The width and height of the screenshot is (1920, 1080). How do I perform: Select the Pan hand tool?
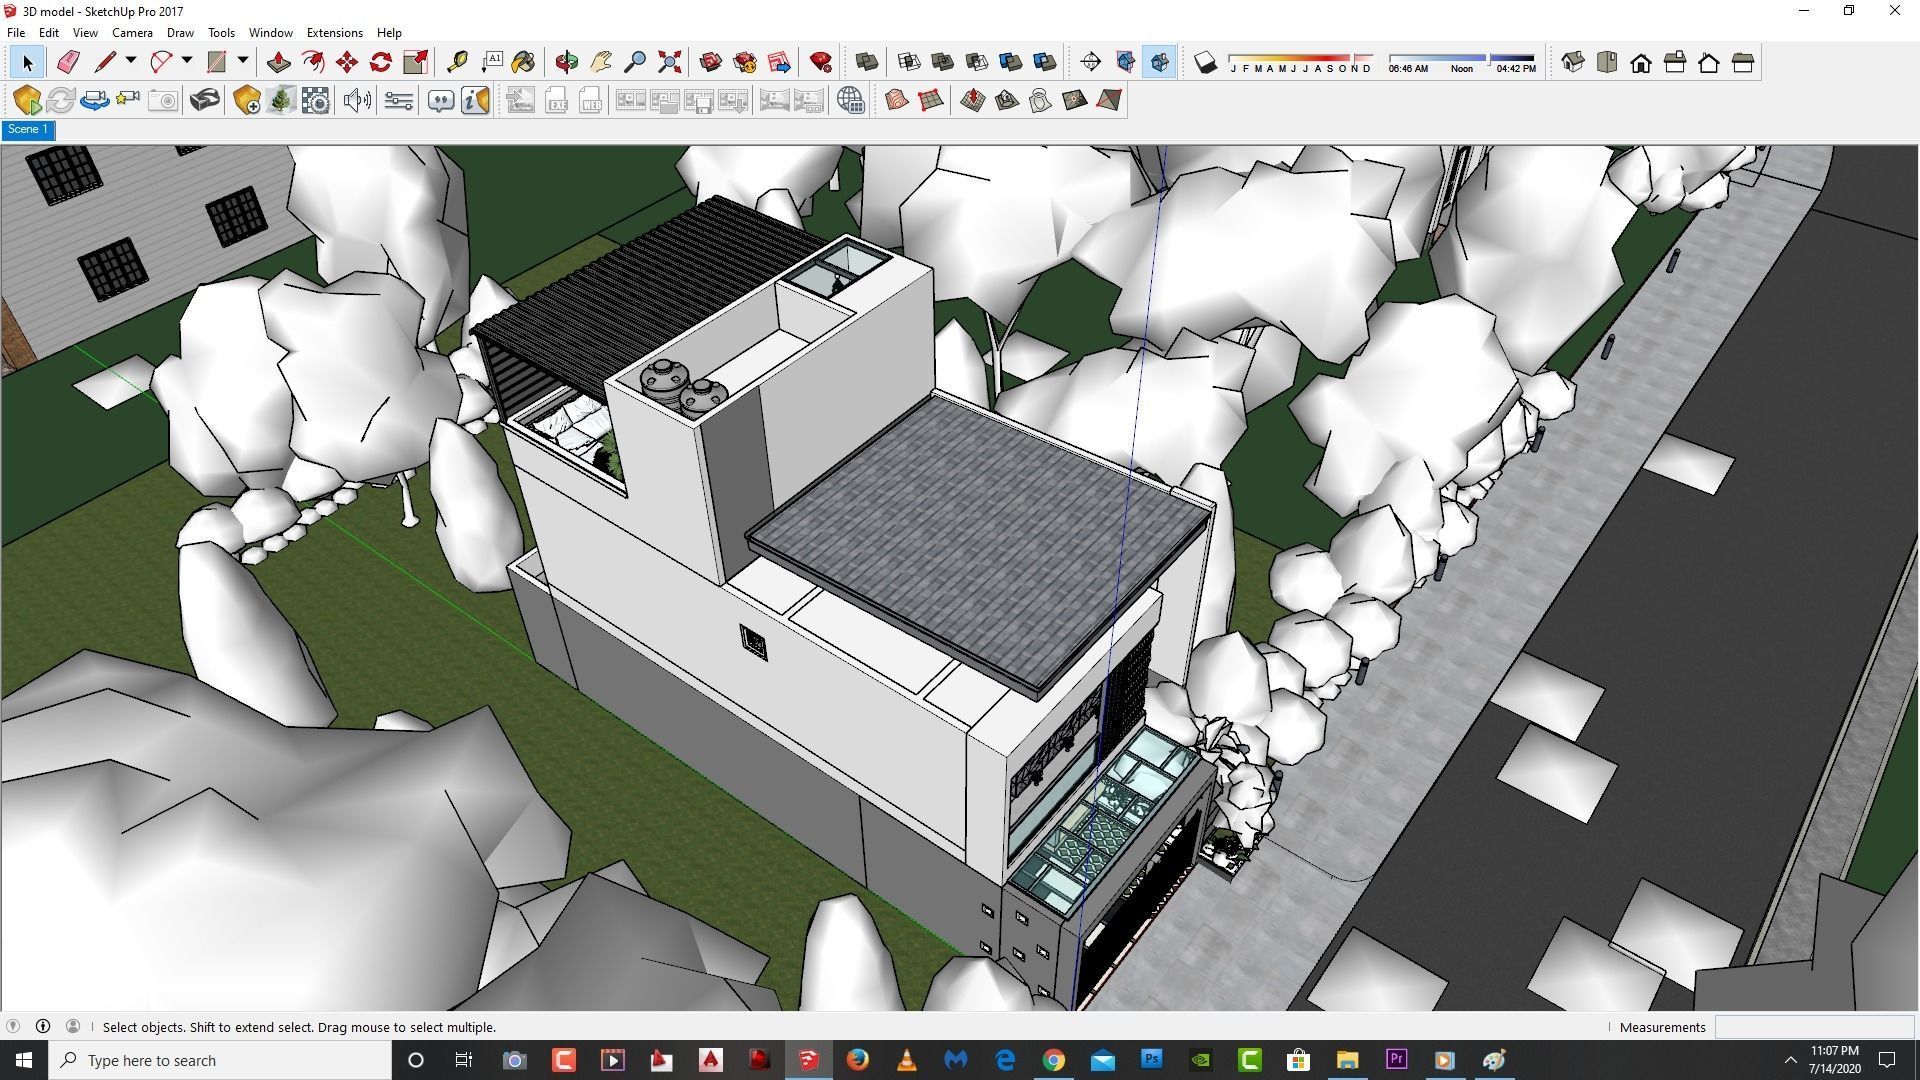(600, 63)
